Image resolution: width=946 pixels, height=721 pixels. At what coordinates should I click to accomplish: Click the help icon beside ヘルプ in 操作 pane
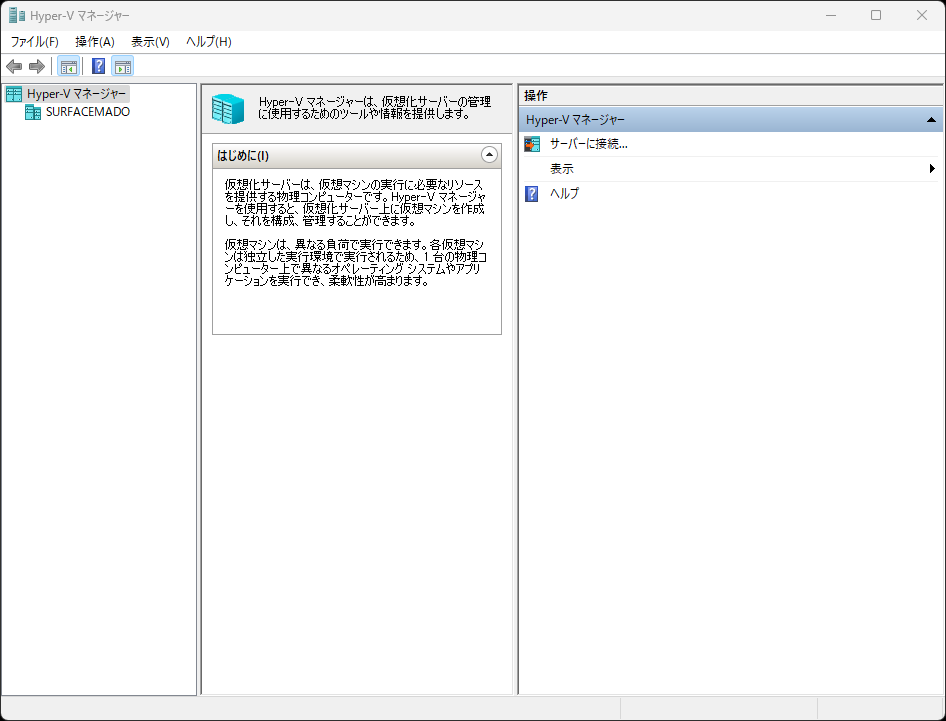click(531, 193)
